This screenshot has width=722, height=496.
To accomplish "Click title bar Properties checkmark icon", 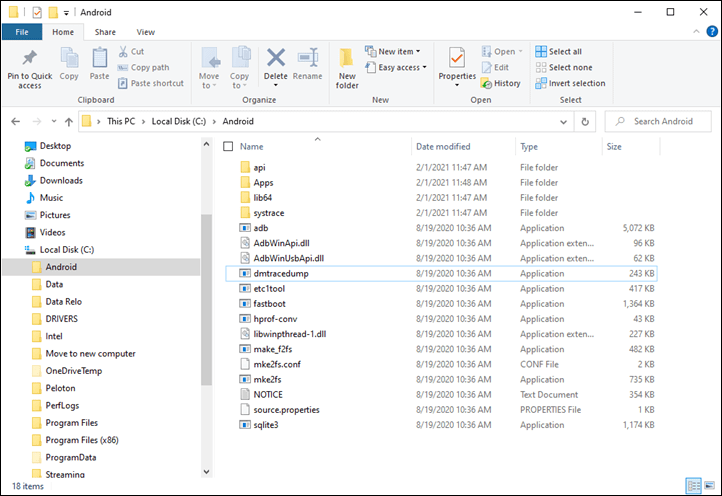I will point(37,12).
